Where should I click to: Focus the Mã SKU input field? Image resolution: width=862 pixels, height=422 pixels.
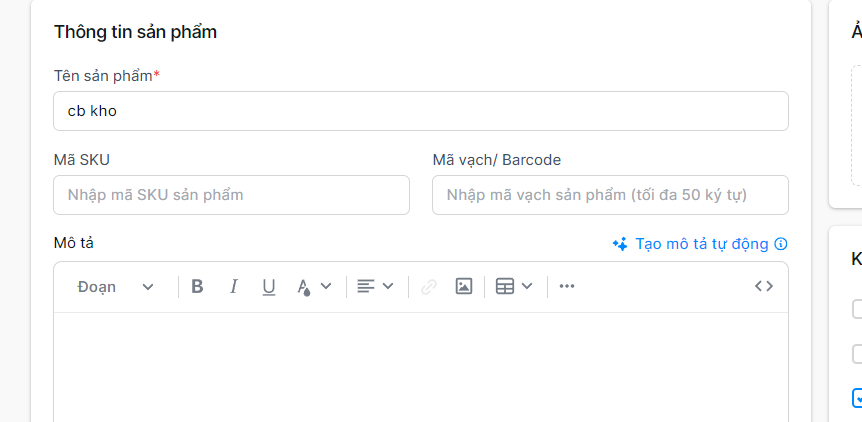point(231,195)
